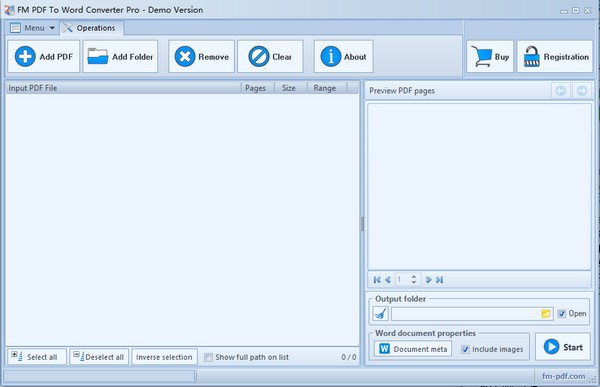This screenshot has width=600, height=387.
Task: Toggle Show full path on list
Action: [209, 357]
